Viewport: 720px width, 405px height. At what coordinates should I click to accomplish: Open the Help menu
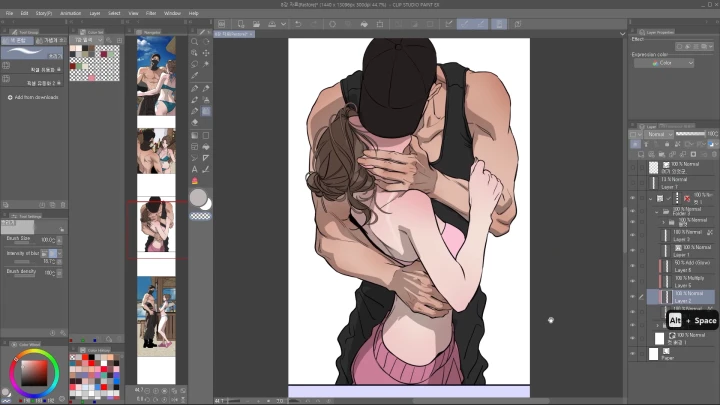(x=193, y=13)
